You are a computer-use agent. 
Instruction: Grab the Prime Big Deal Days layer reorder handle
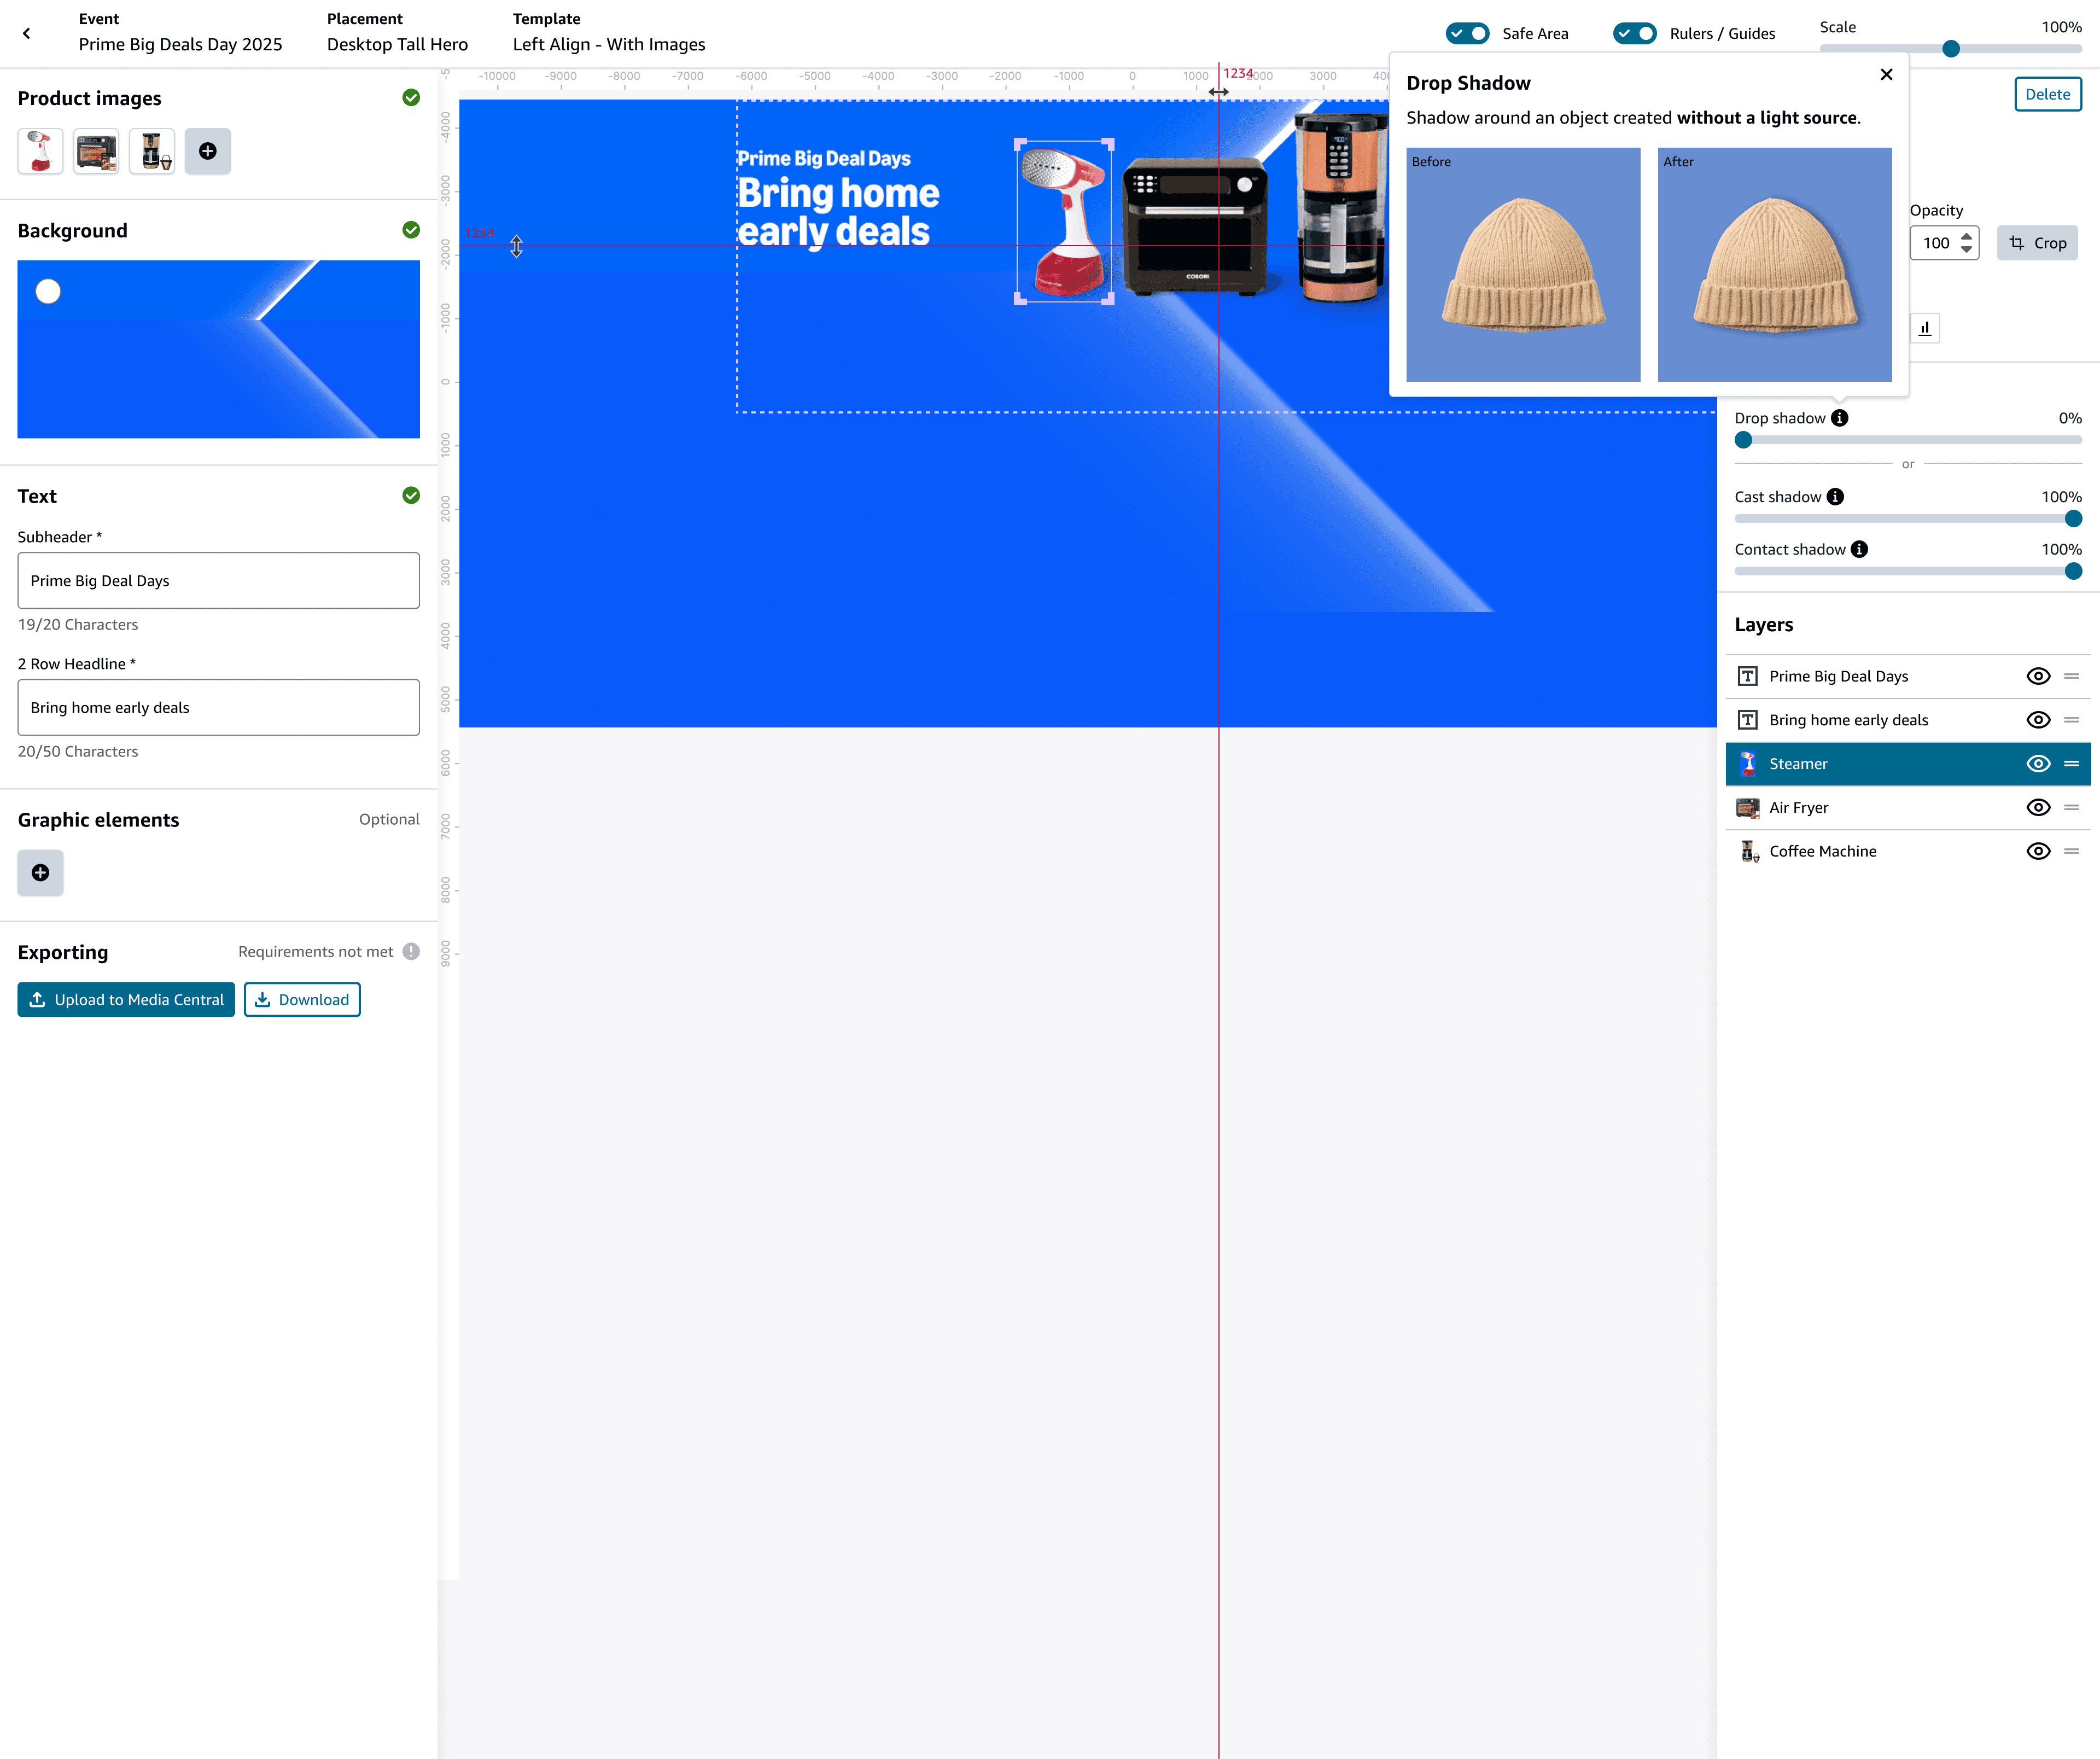point(2071,676)
